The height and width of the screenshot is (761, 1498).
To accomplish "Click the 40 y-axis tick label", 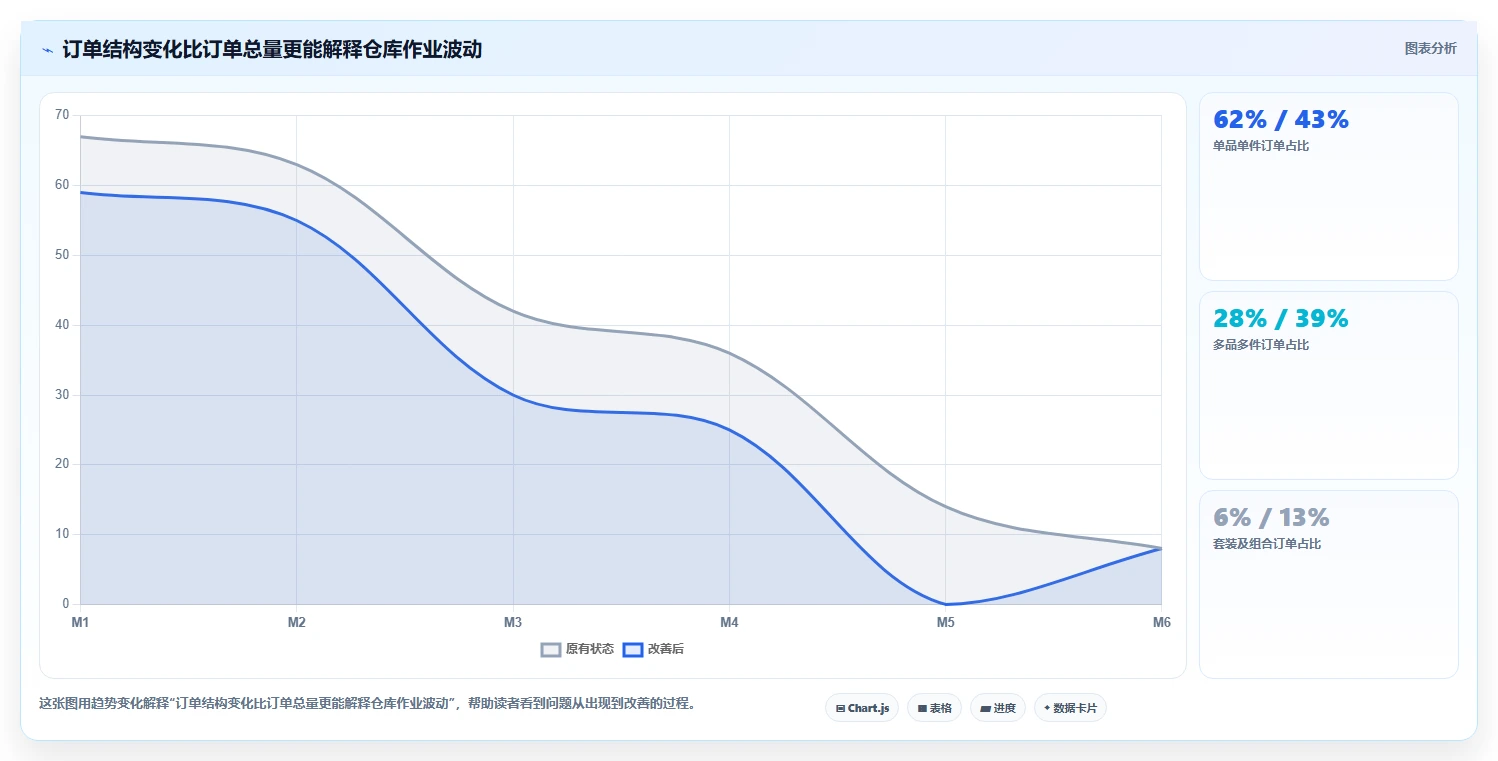I will pos(62,325).
